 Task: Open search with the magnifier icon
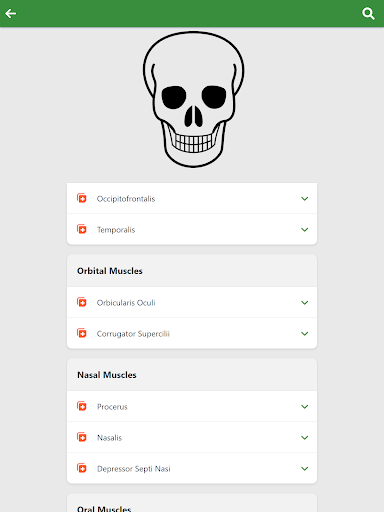(368, 14)
